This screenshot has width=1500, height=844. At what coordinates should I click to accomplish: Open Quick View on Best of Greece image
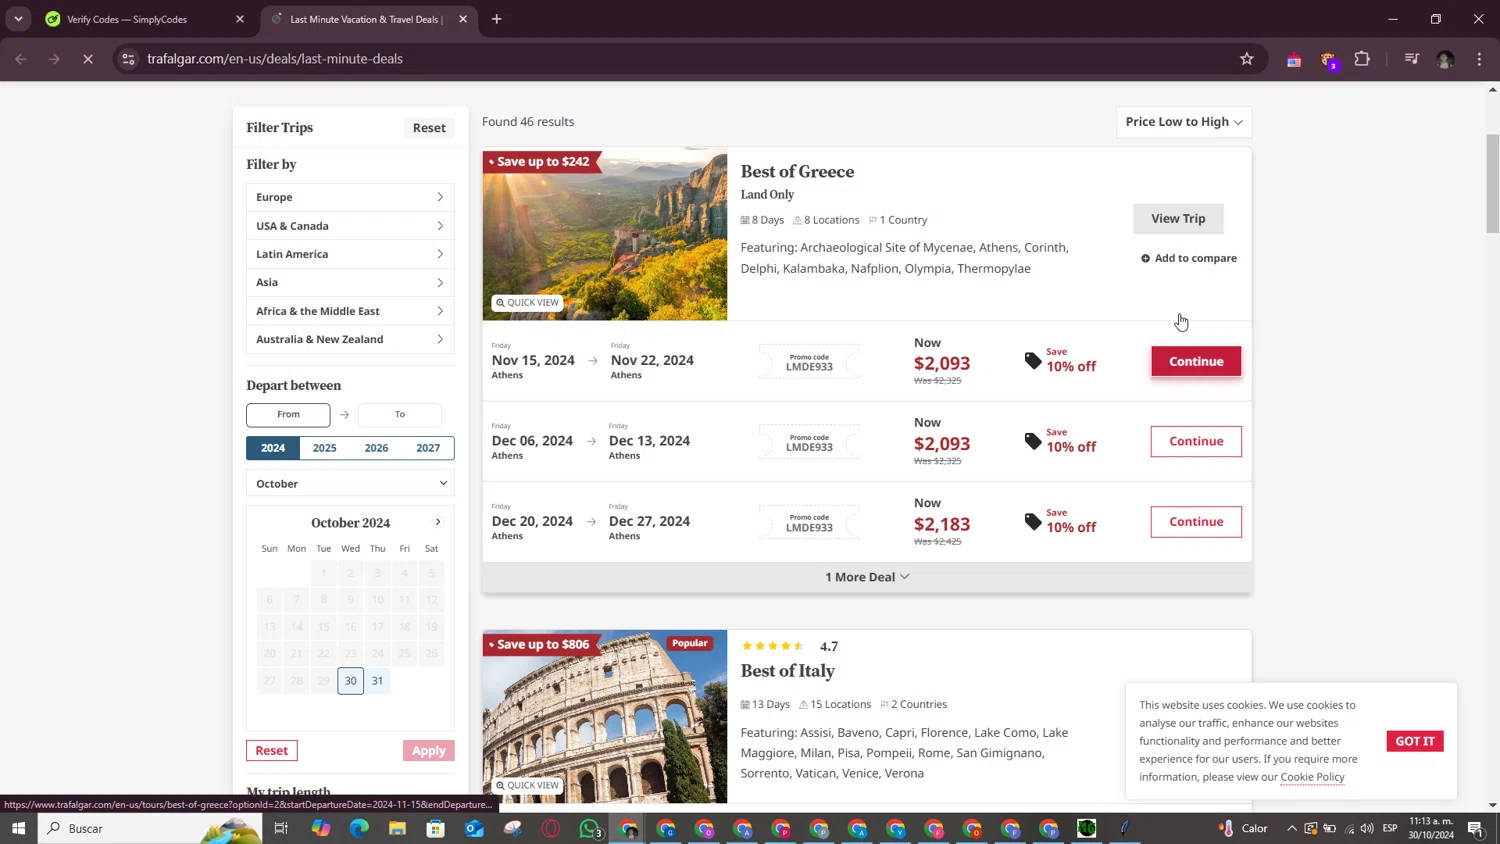pyautogui.click(x=527, y=303)
